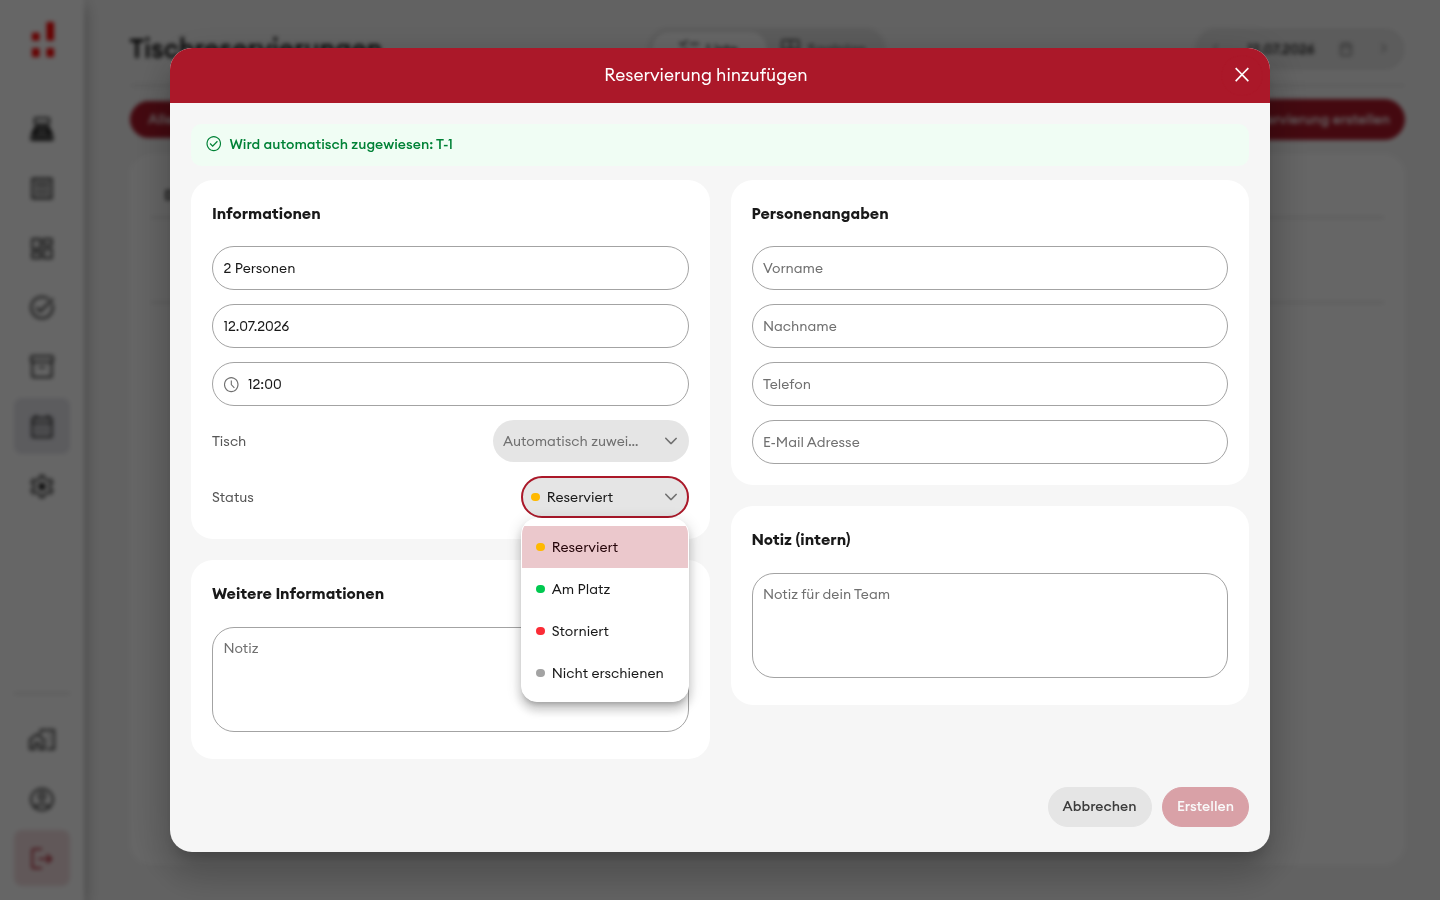
Task: Choose the 'Am Platz' status option
Action: point(605,589)
